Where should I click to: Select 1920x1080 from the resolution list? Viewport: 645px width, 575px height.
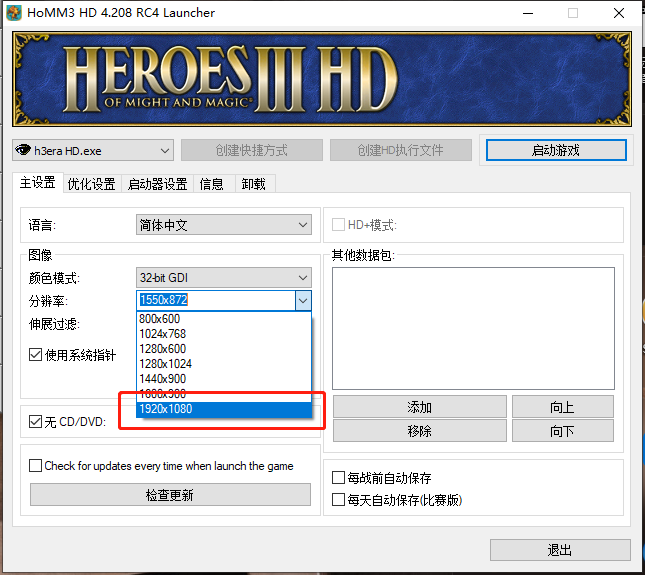tap(166, 409)
